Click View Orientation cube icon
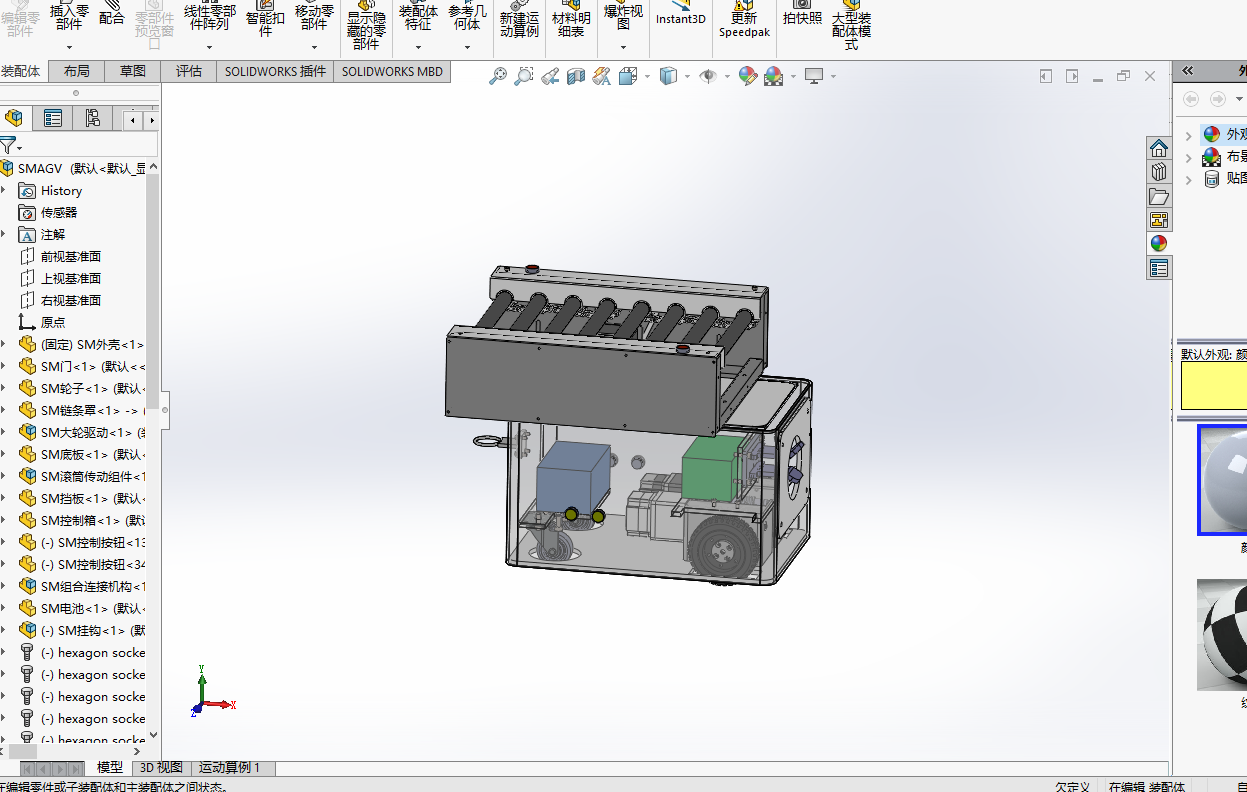 click(628, 76)
